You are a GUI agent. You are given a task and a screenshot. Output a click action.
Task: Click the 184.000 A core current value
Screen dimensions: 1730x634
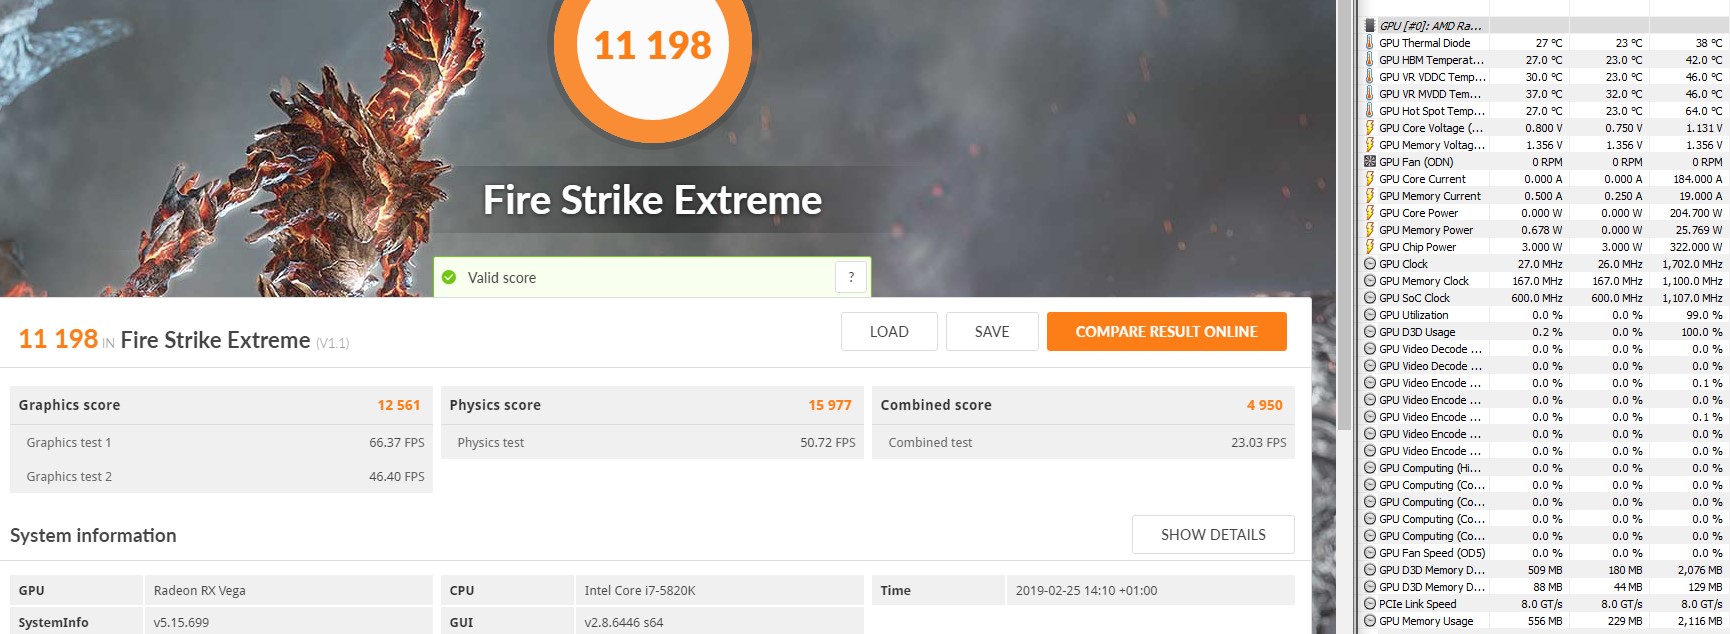point(1697,179)
